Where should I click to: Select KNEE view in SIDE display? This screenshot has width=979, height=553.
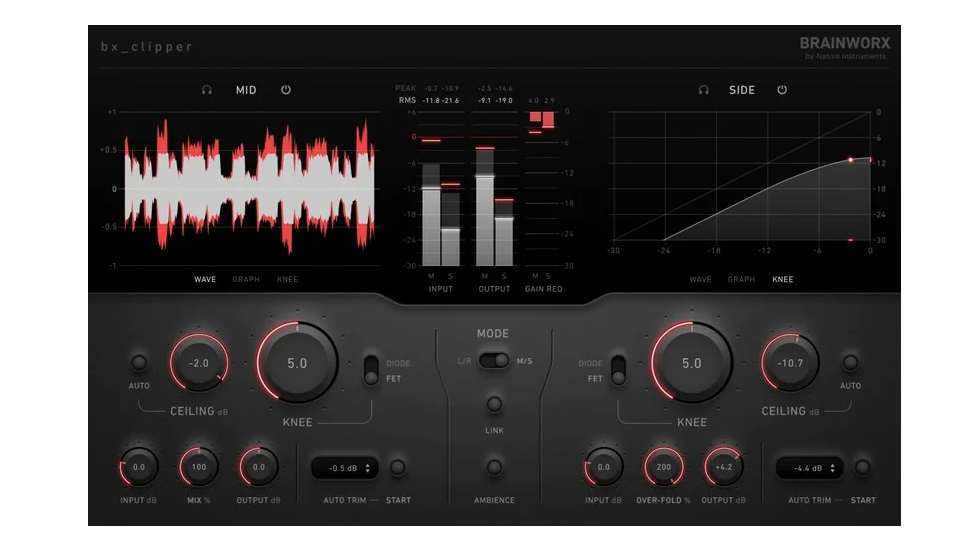tap(782, 279)
